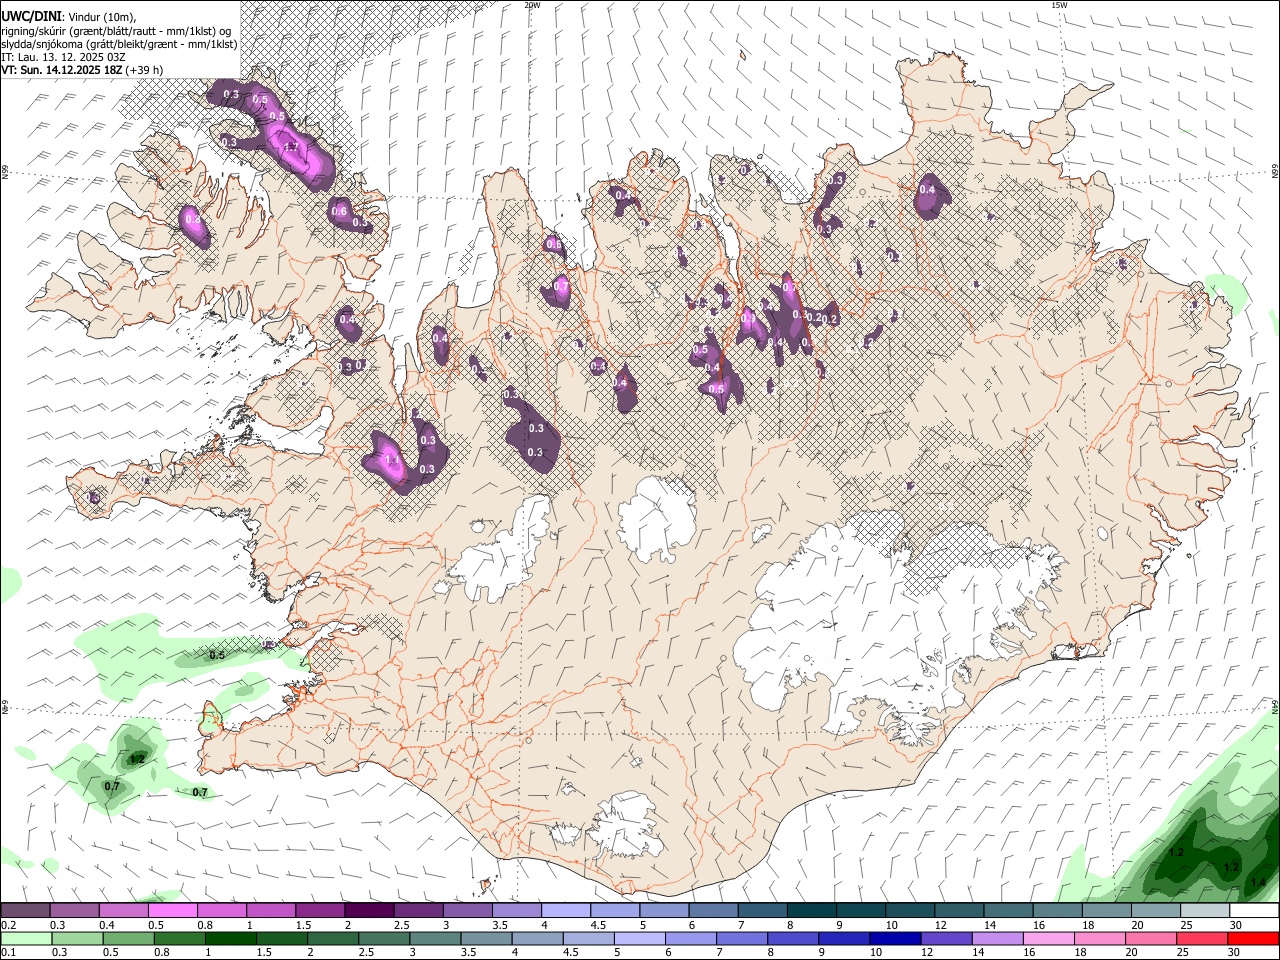Pick the red-pink 25 swatch in rain legend
The width and height of the screenshot is (1280, 960).
[1203, 938]
